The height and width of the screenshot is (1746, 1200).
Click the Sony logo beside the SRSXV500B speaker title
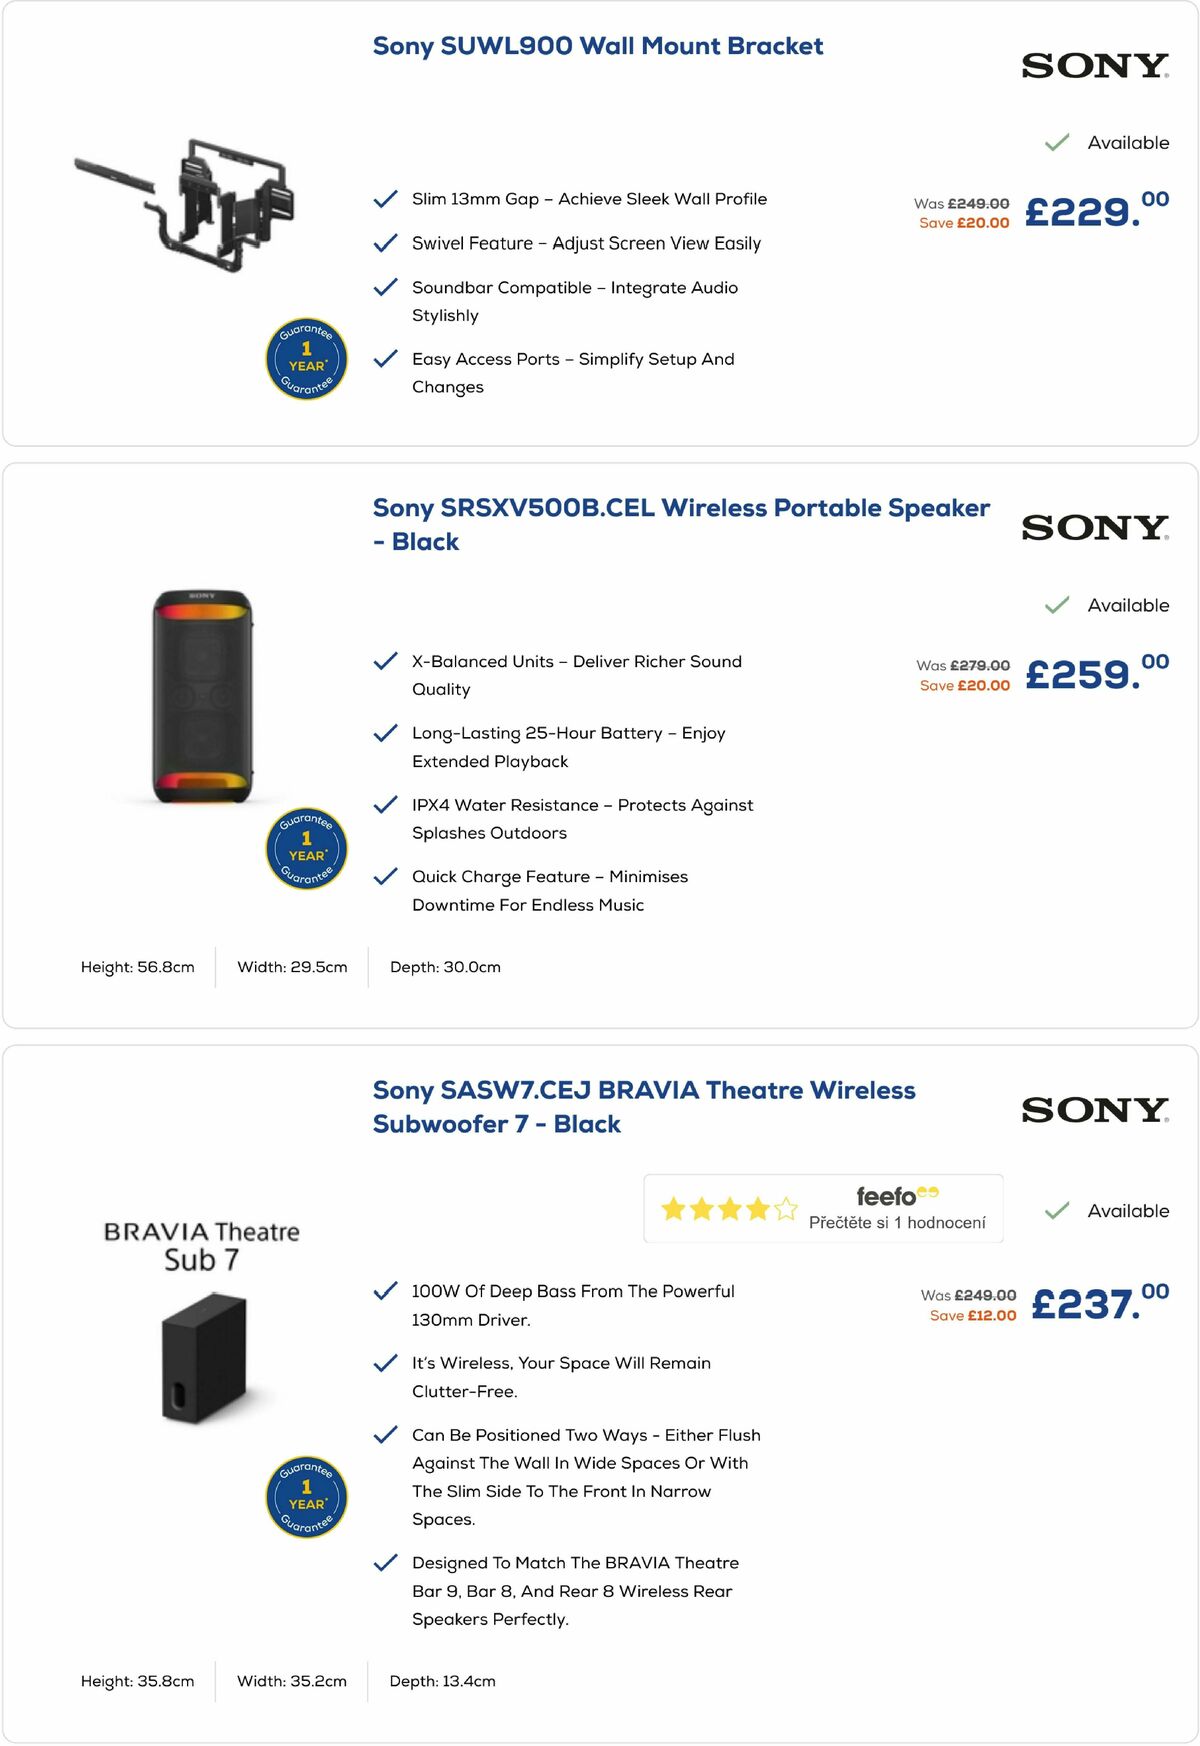tap(1093, 525)
